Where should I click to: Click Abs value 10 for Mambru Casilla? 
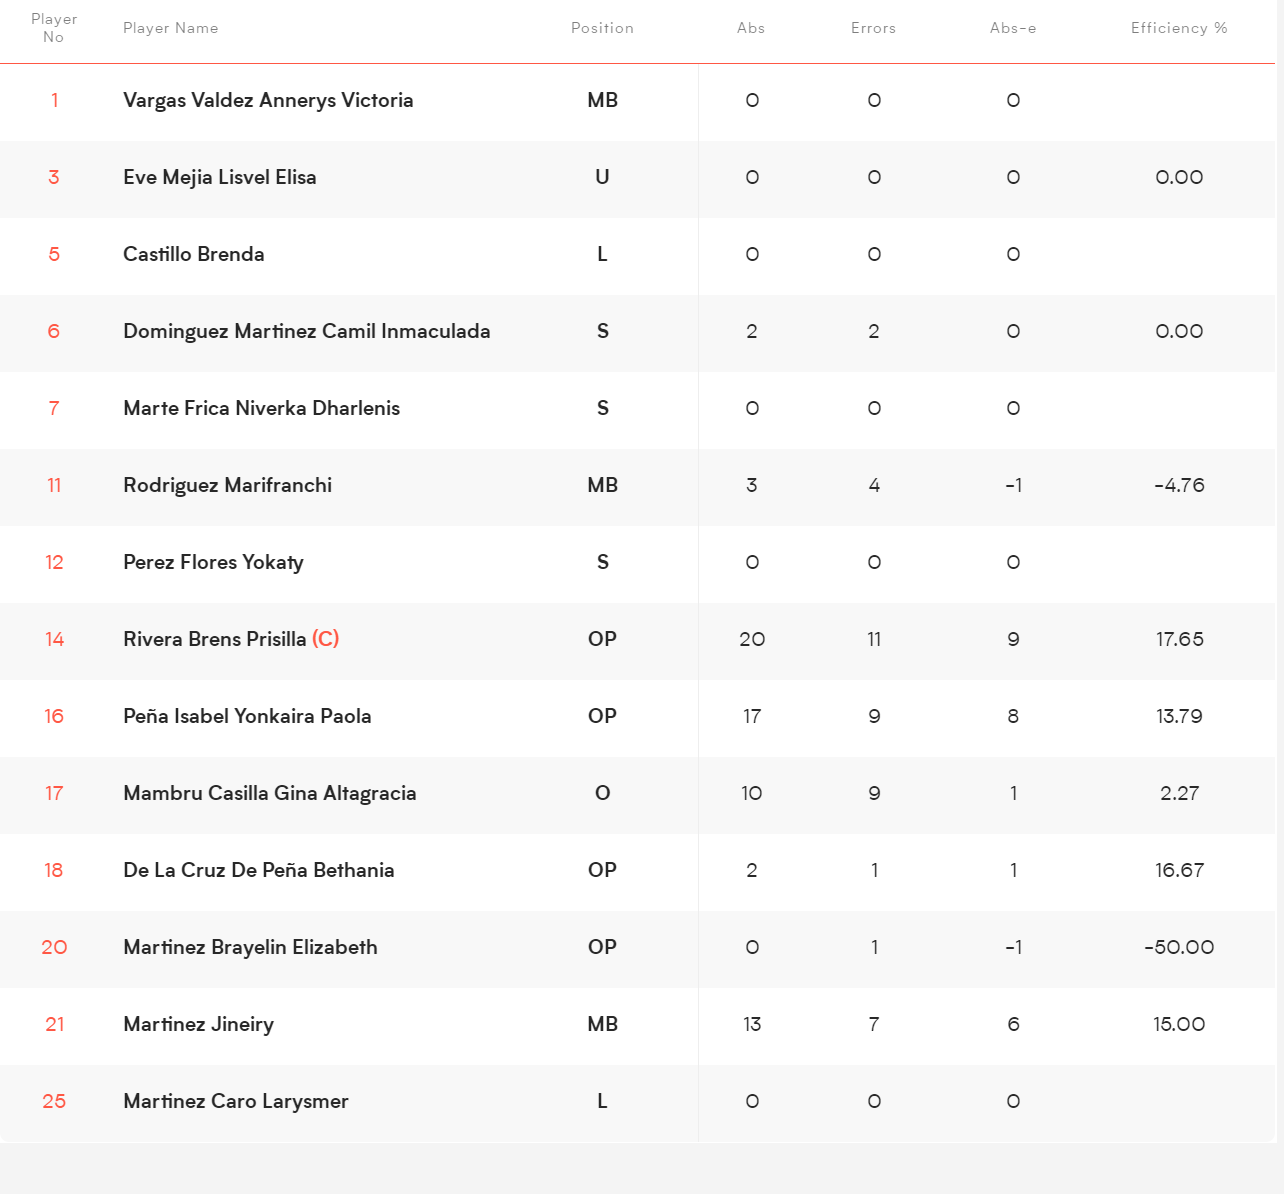coord(752,793)
